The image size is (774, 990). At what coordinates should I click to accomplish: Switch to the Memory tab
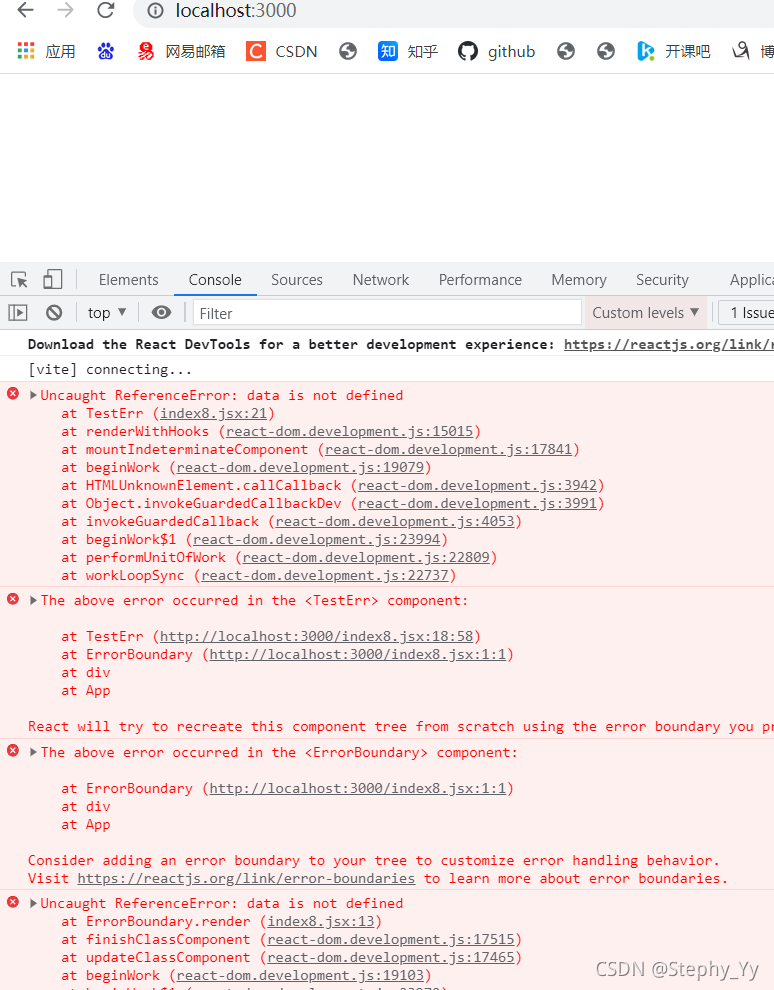point(579,280)
